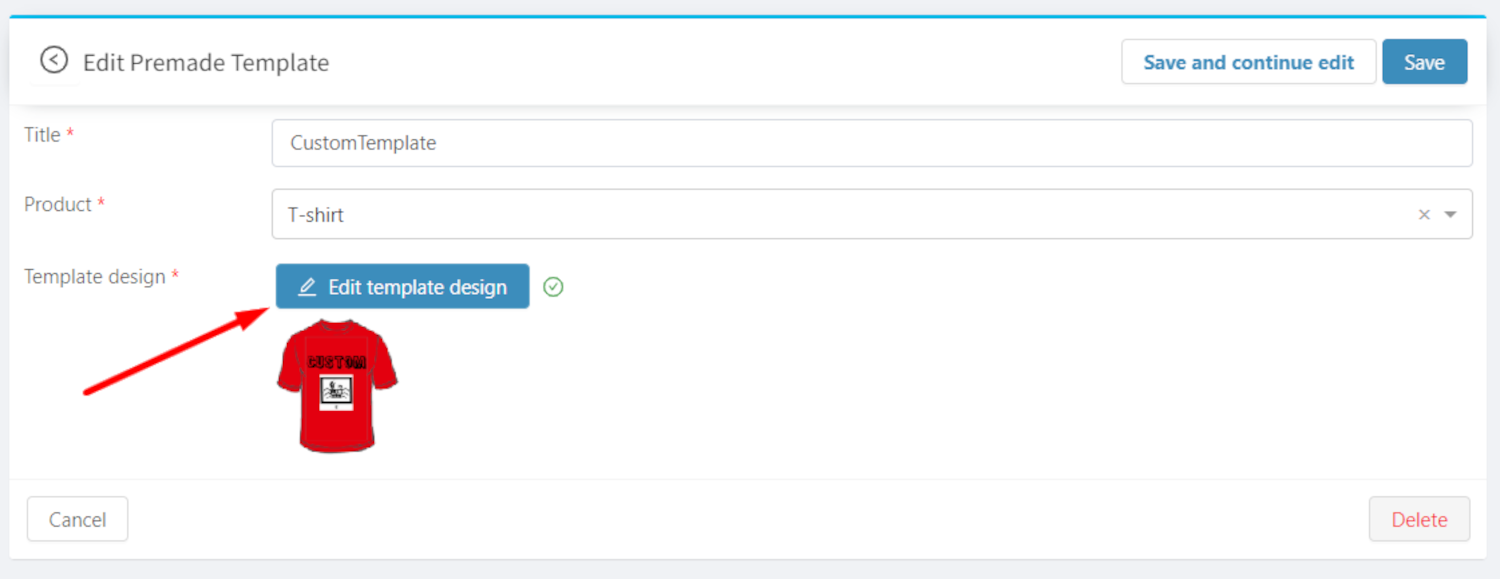Image resolution: width=1500 pixels, height=579 pixels.
Task: Click the back arrow circle icon
Action: (x=54, y=61)
